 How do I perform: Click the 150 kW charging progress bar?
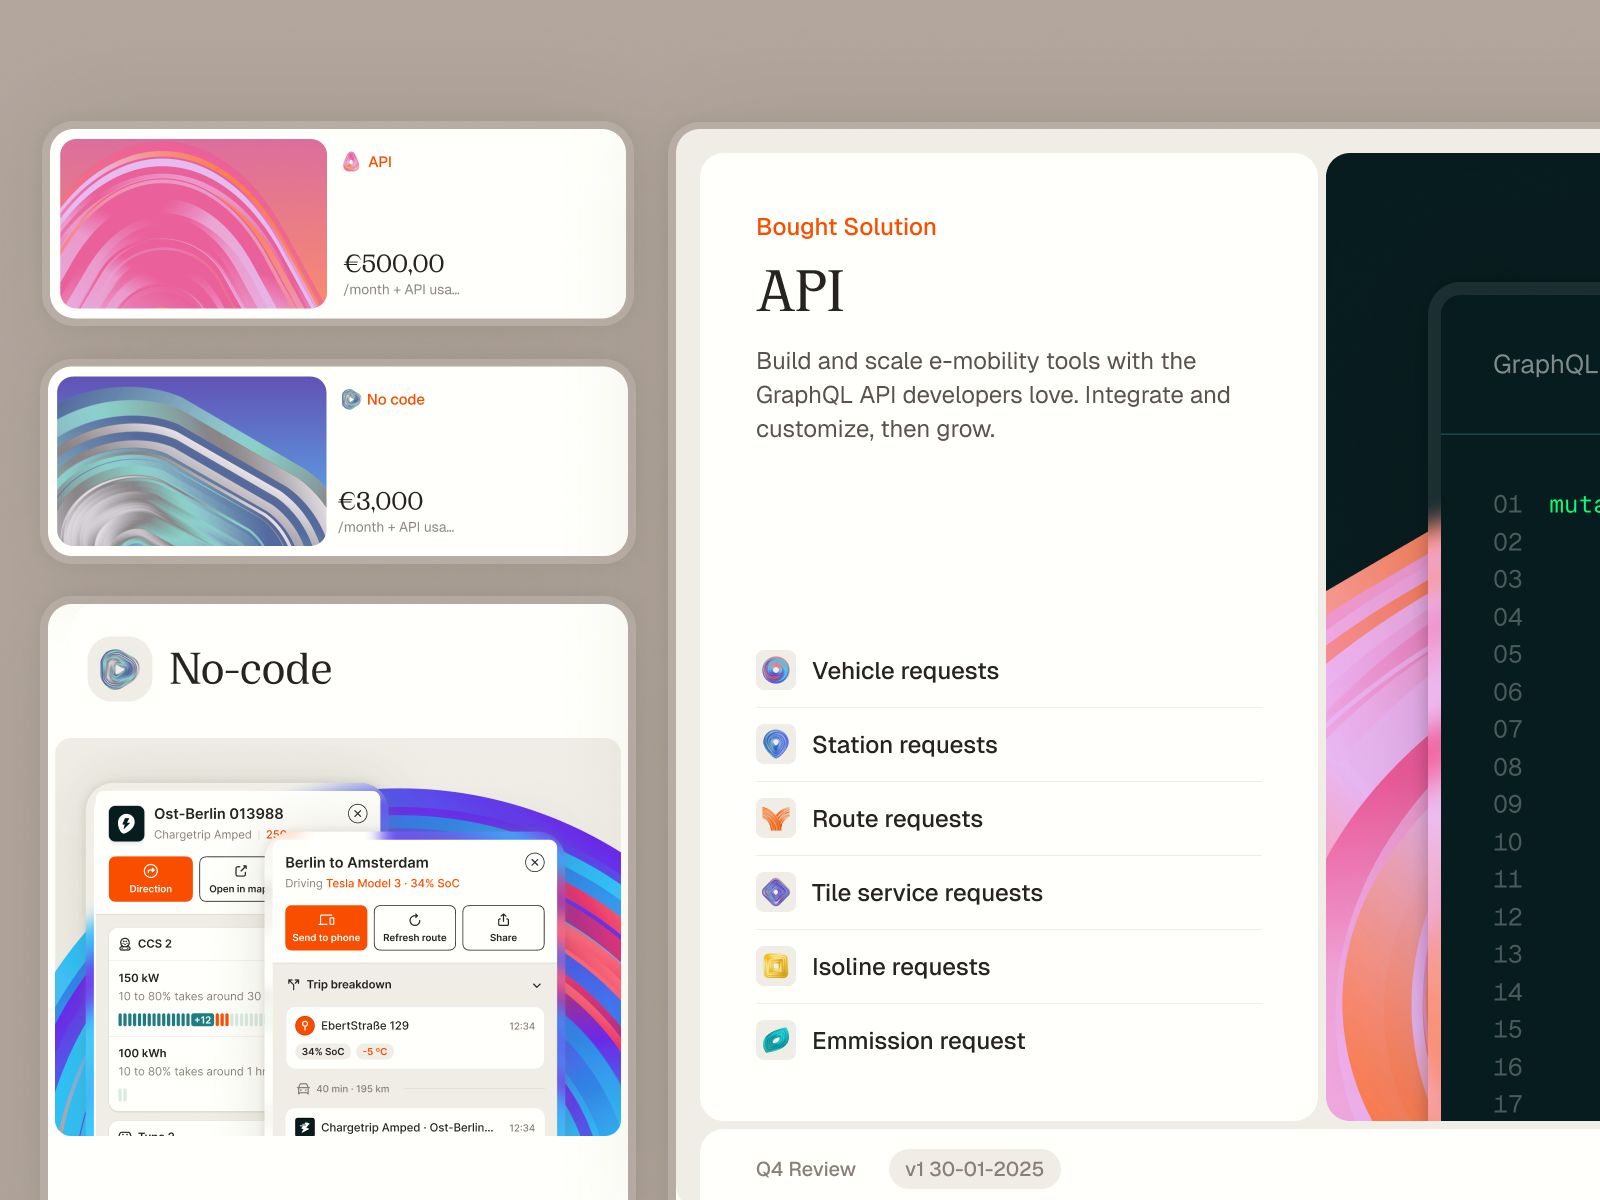190,1020
